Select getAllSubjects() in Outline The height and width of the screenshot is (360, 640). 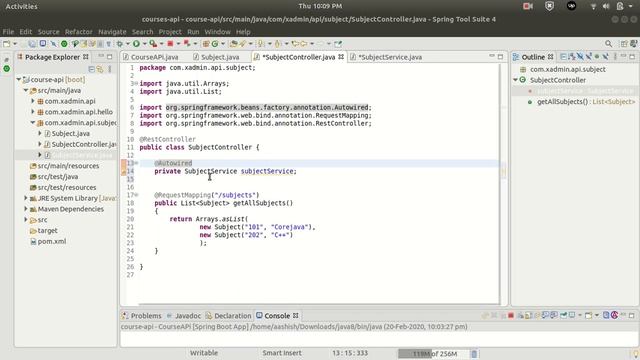586,102
